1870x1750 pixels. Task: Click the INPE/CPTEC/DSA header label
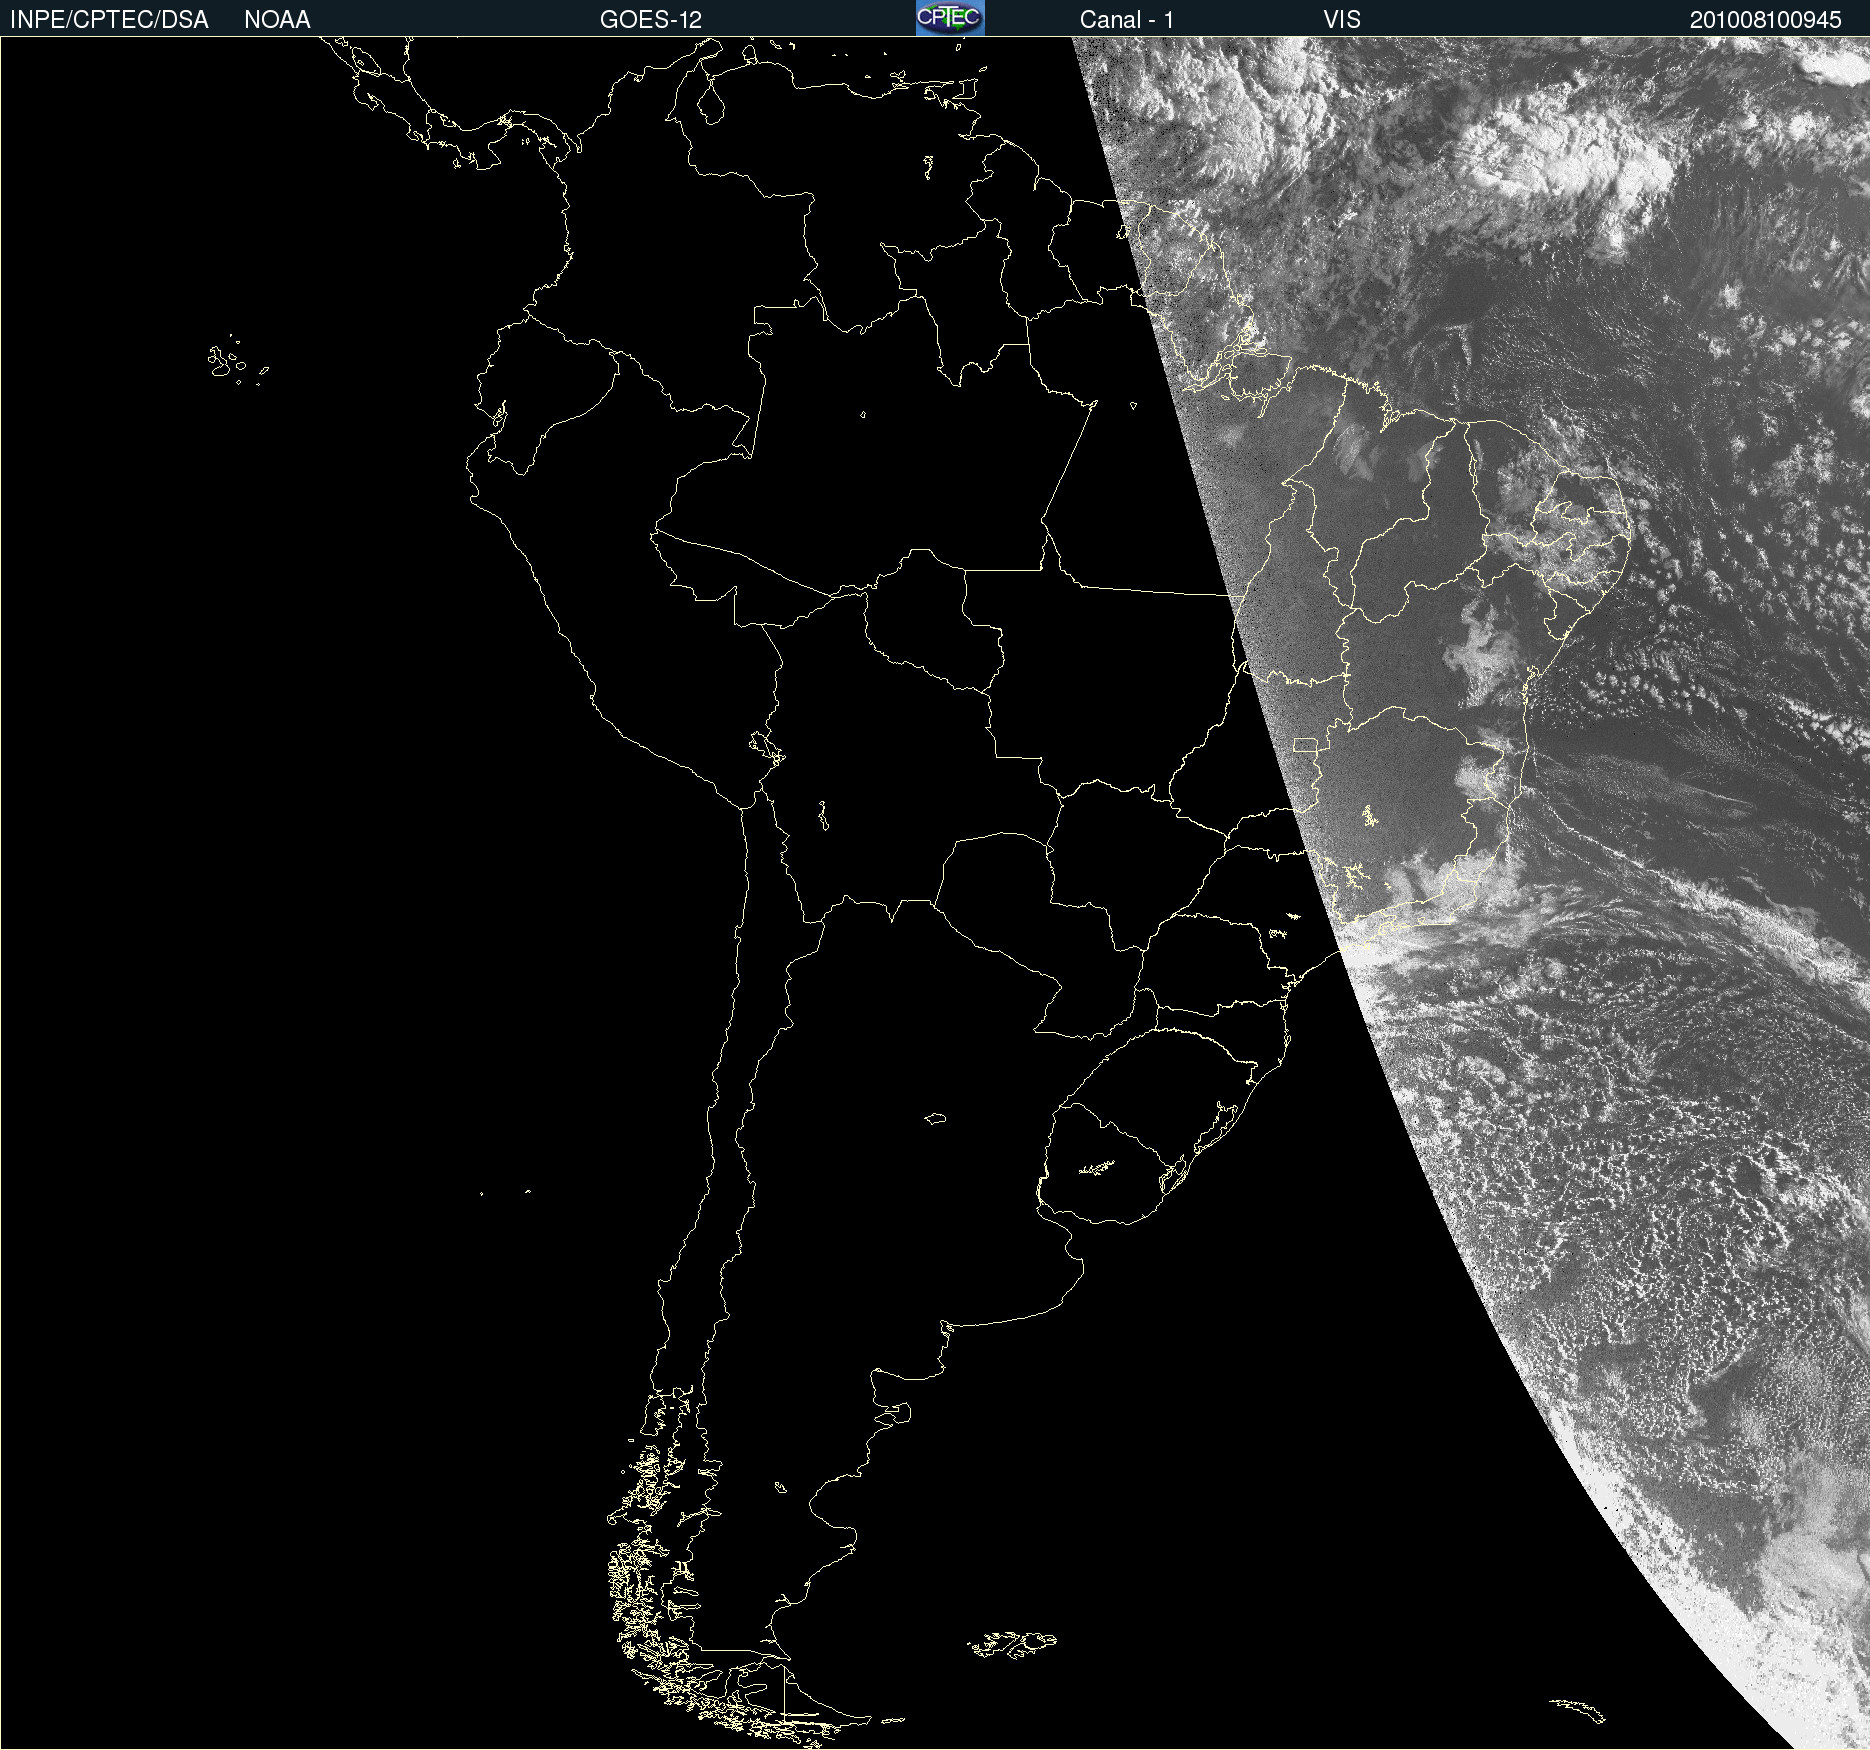coord(109,20)
